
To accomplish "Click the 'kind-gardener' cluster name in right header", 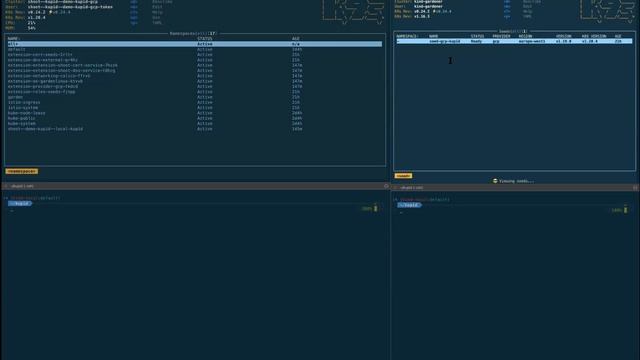I will point(428,2).
